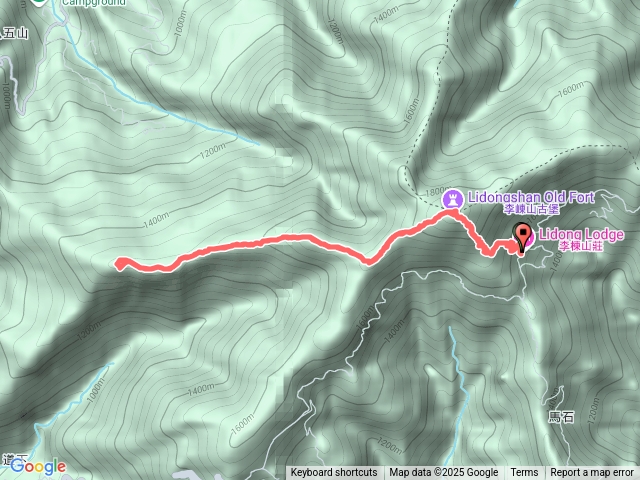Click Report a map error link
This screenshot has height=480, width=640.
click(592, 473)
